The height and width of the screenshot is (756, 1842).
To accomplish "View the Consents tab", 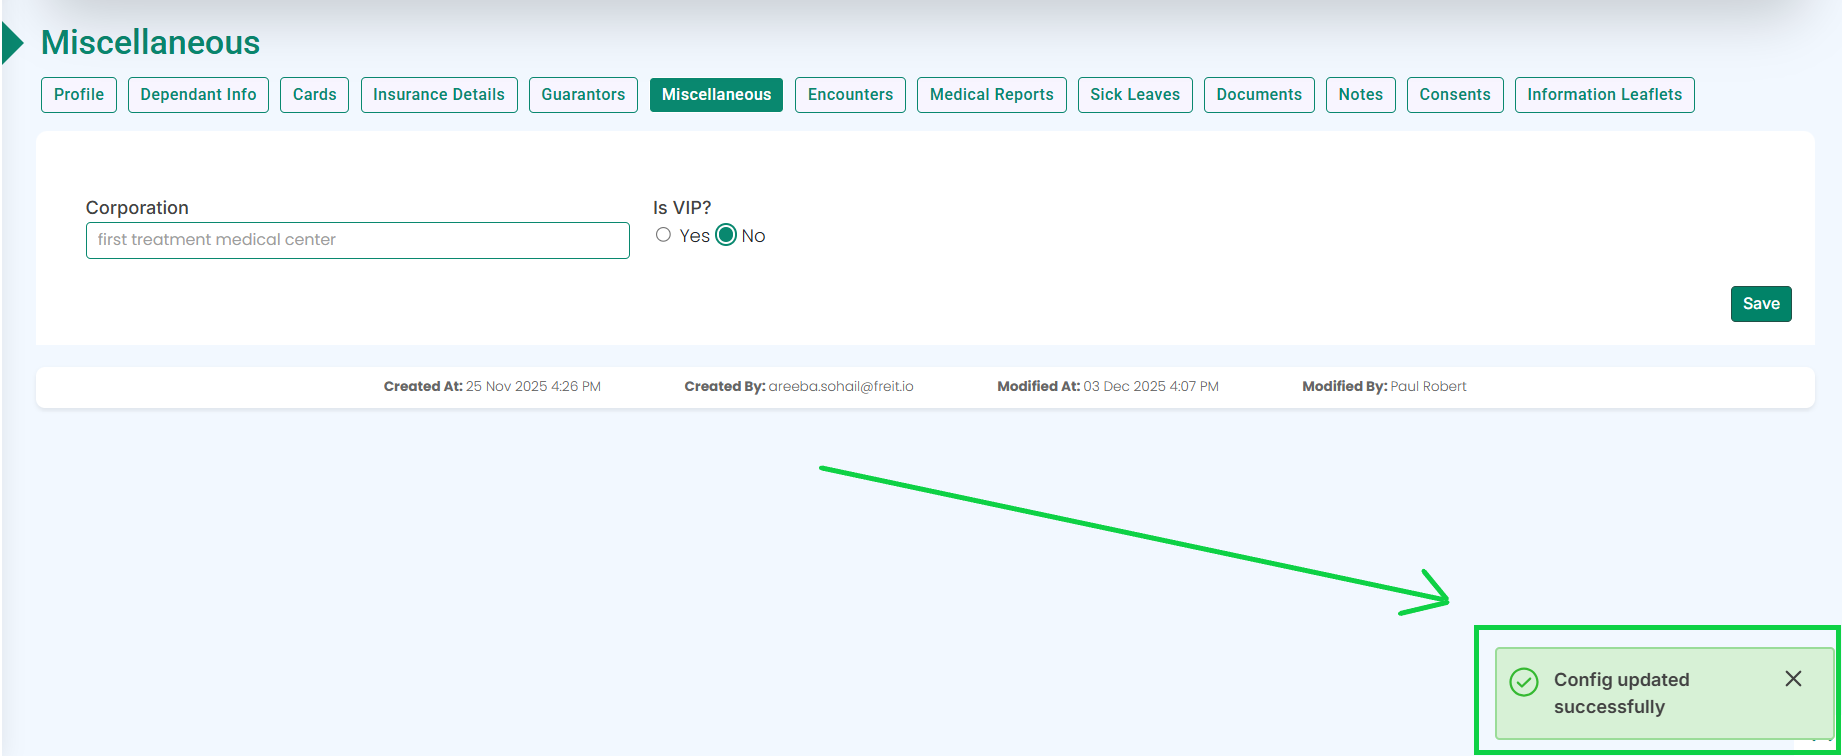I will (1454, 95).
